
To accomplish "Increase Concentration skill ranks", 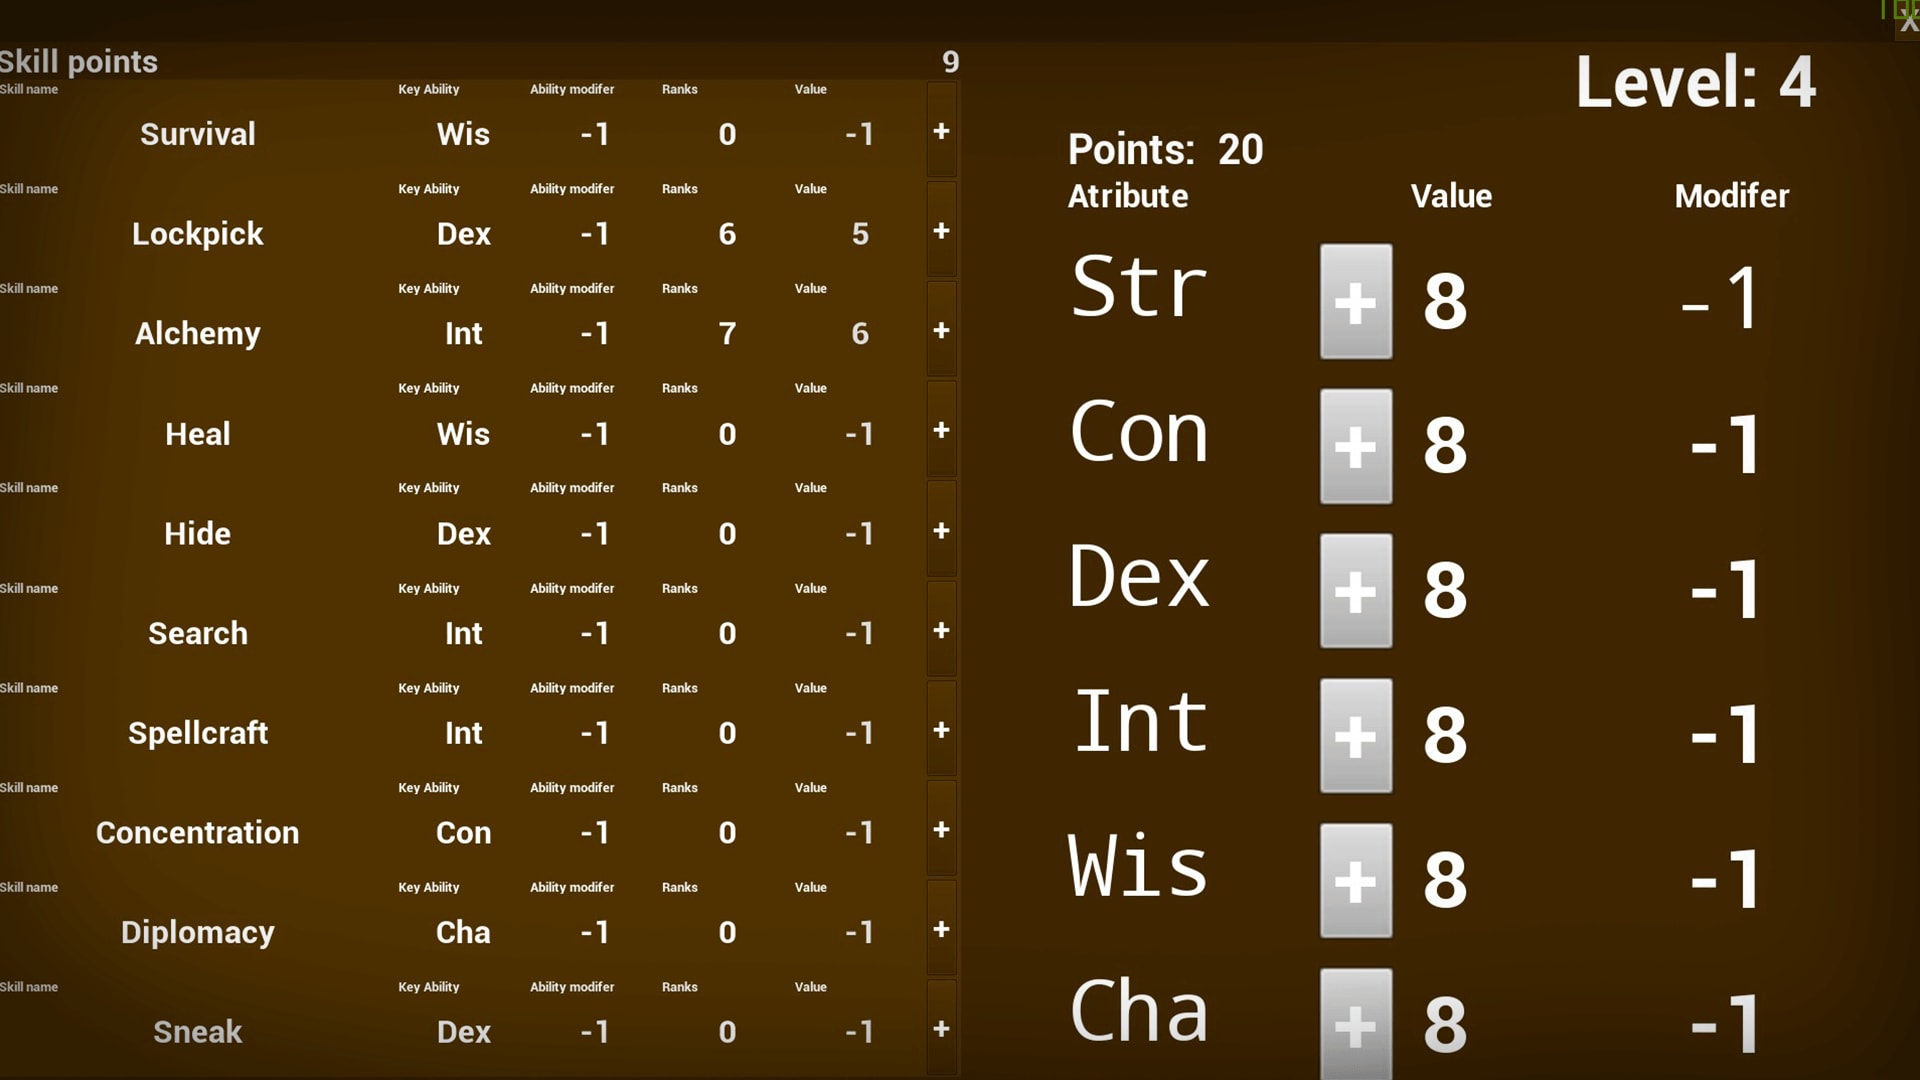I will click(x=941, y=830).
